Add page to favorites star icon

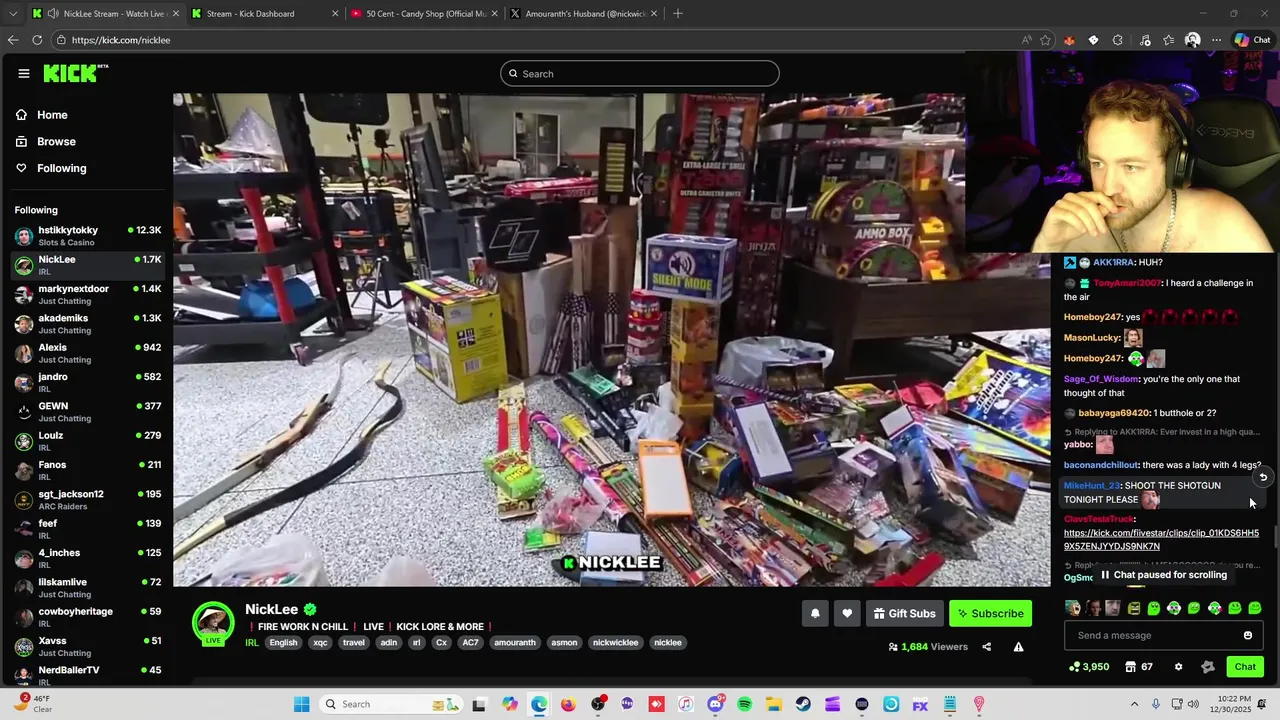click(1045, 40)
